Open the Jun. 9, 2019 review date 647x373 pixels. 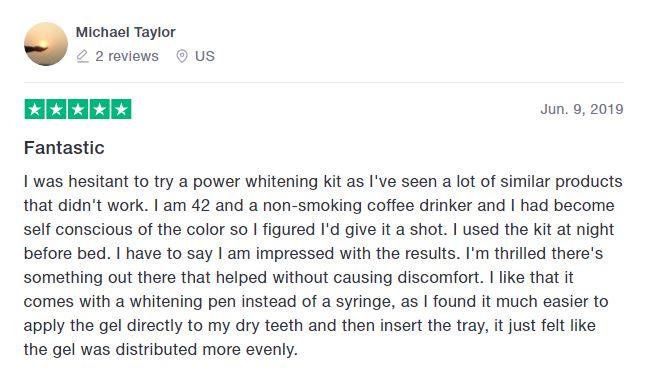coord(582,109)
